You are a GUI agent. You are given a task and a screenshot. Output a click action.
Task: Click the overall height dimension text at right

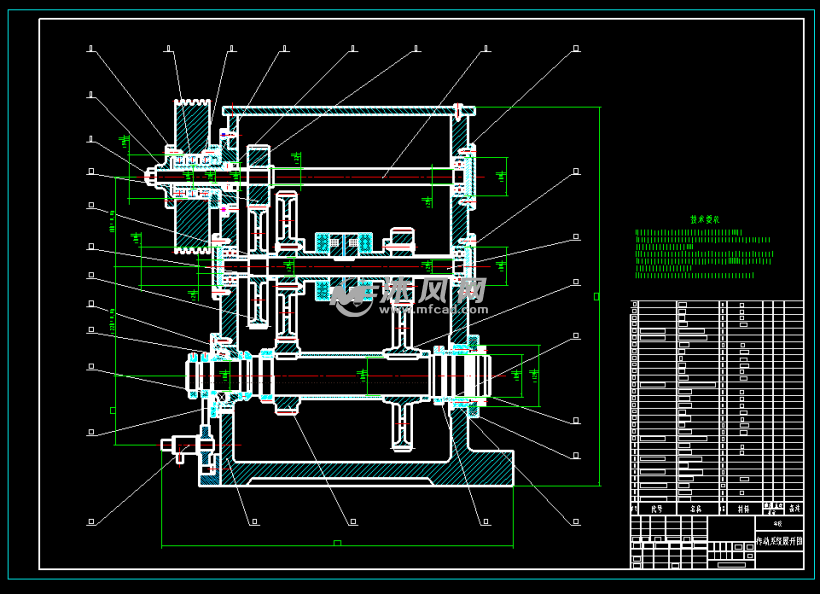[597, 296]
